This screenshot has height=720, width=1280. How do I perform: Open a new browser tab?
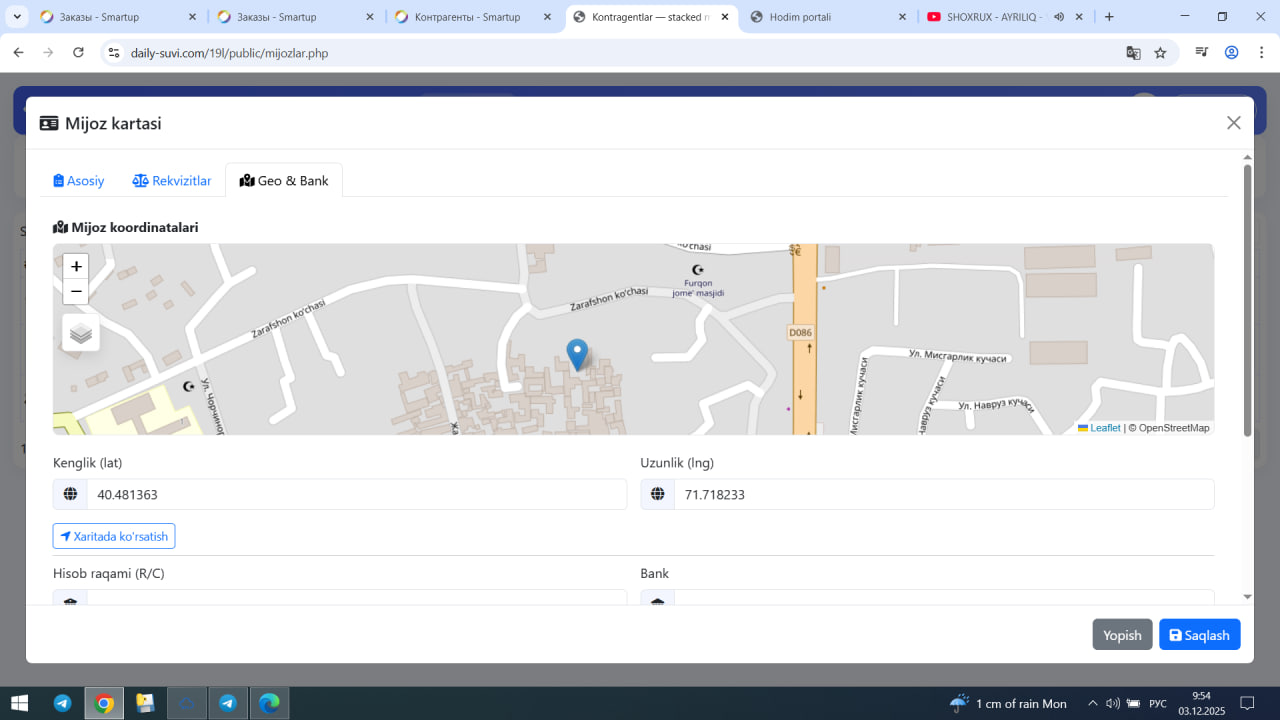(1109, 17)
